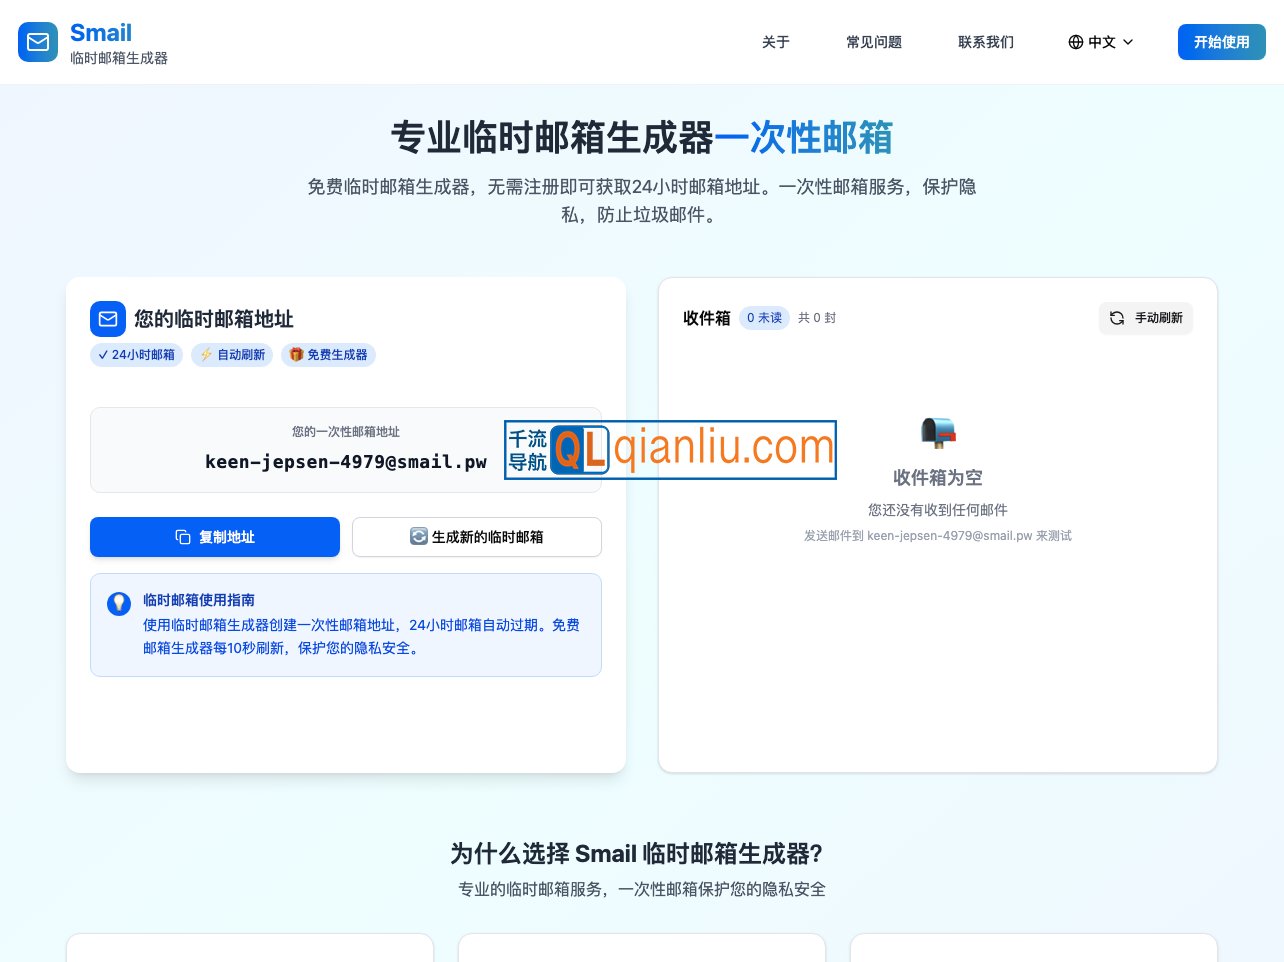Toggle the 0 未读 unread filter badge

coord(764,318)
